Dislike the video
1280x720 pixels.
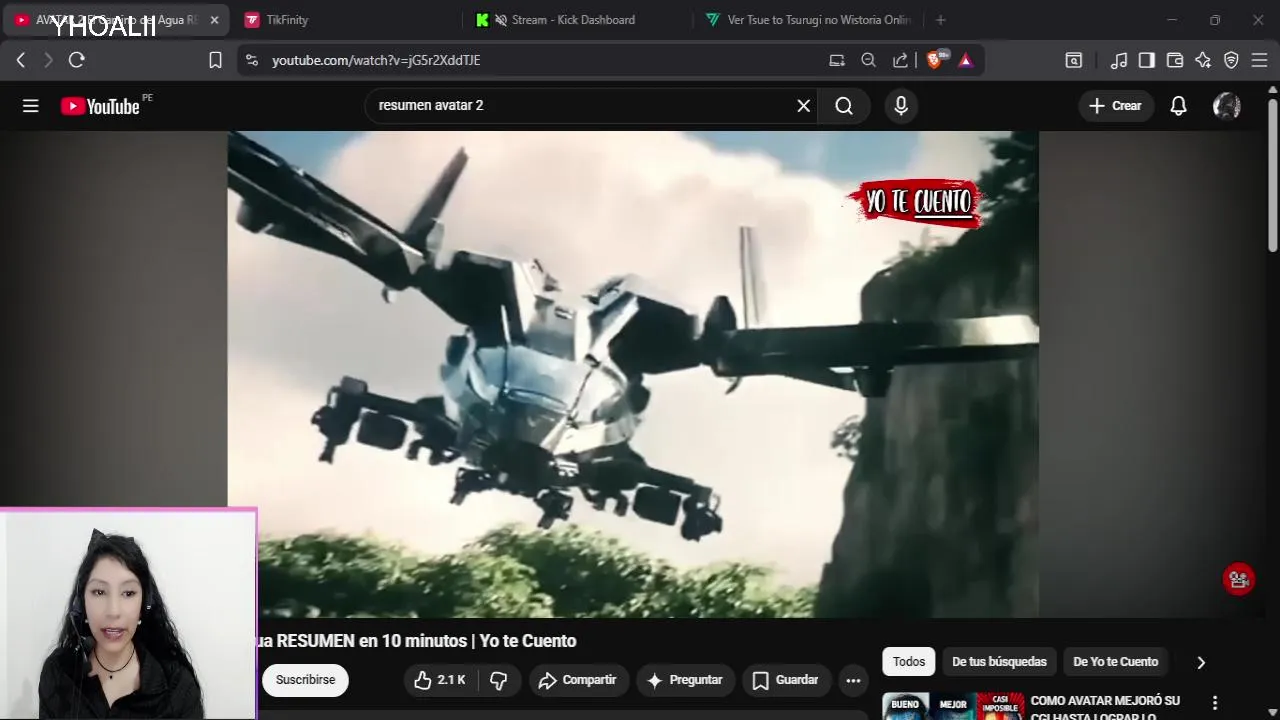(x=499, y=680)
